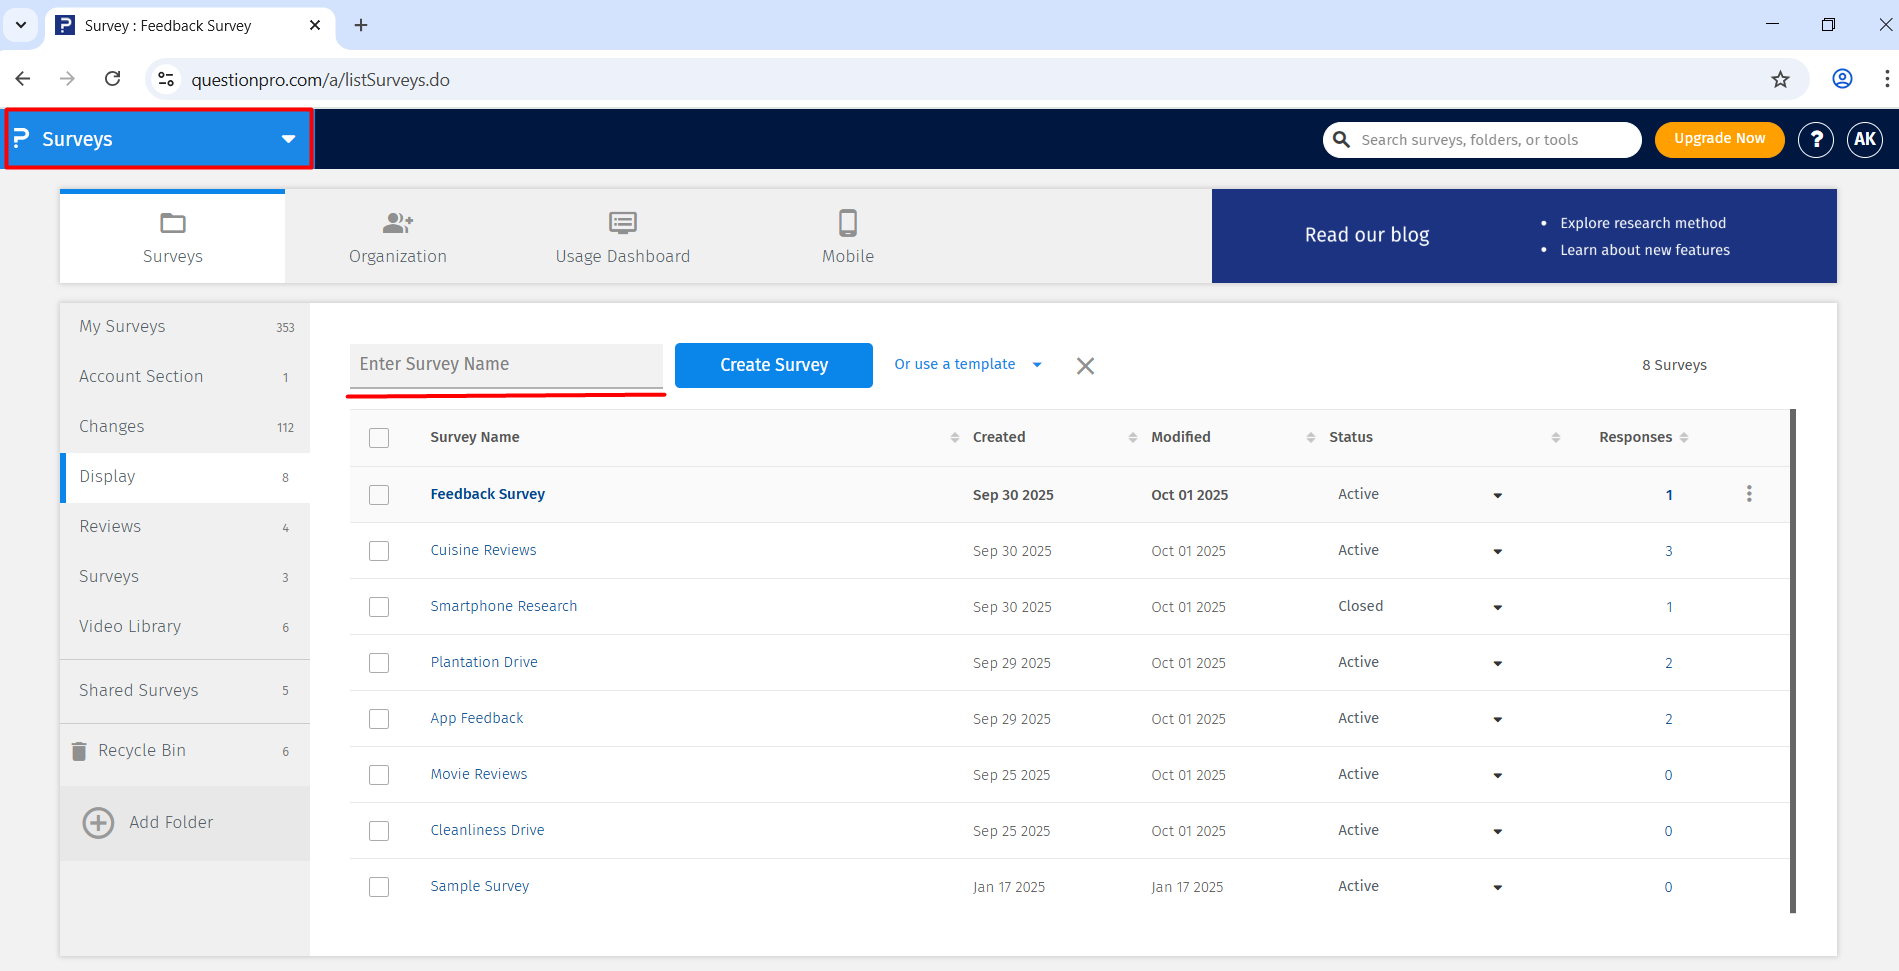Click the Enter Survey Name field
Screen dimensions: 1899x971
(x=506, y=365)
